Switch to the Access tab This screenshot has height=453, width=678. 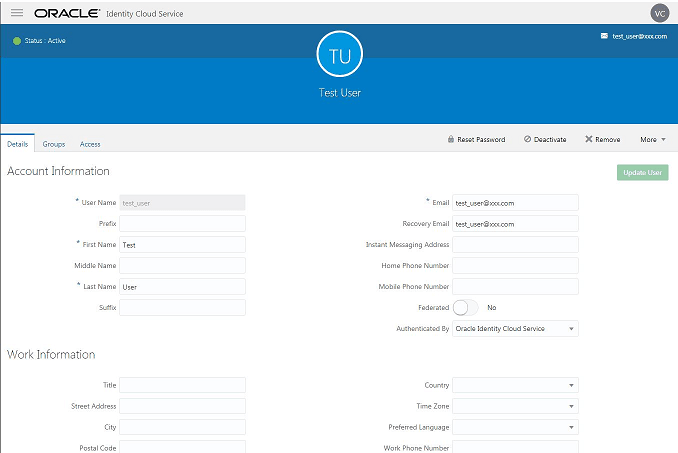point(90,144)
